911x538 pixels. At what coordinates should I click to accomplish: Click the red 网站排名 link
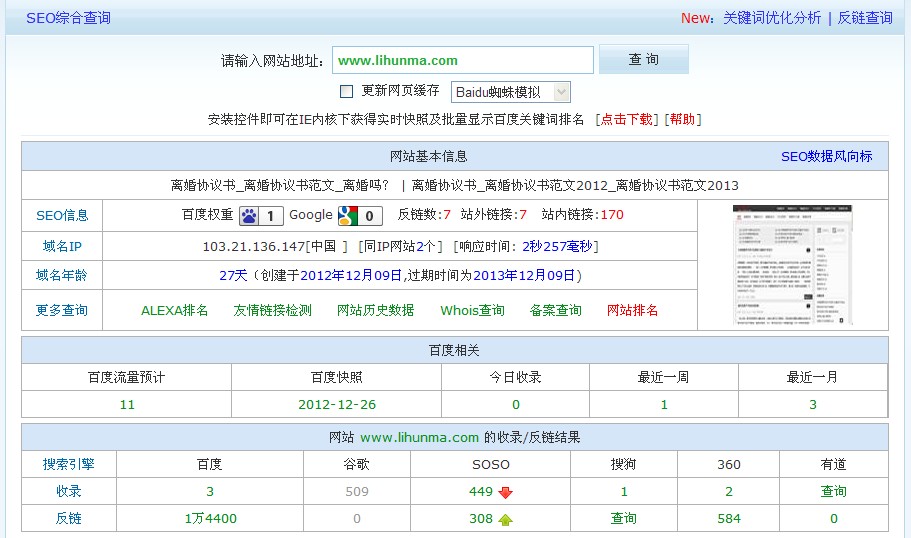[x=633, y=310]
